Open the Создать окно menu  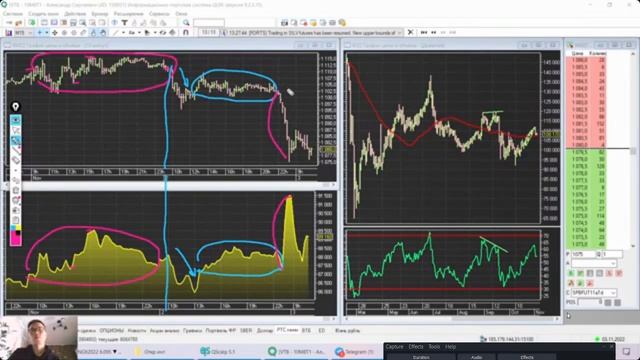[x=43, y=14]
